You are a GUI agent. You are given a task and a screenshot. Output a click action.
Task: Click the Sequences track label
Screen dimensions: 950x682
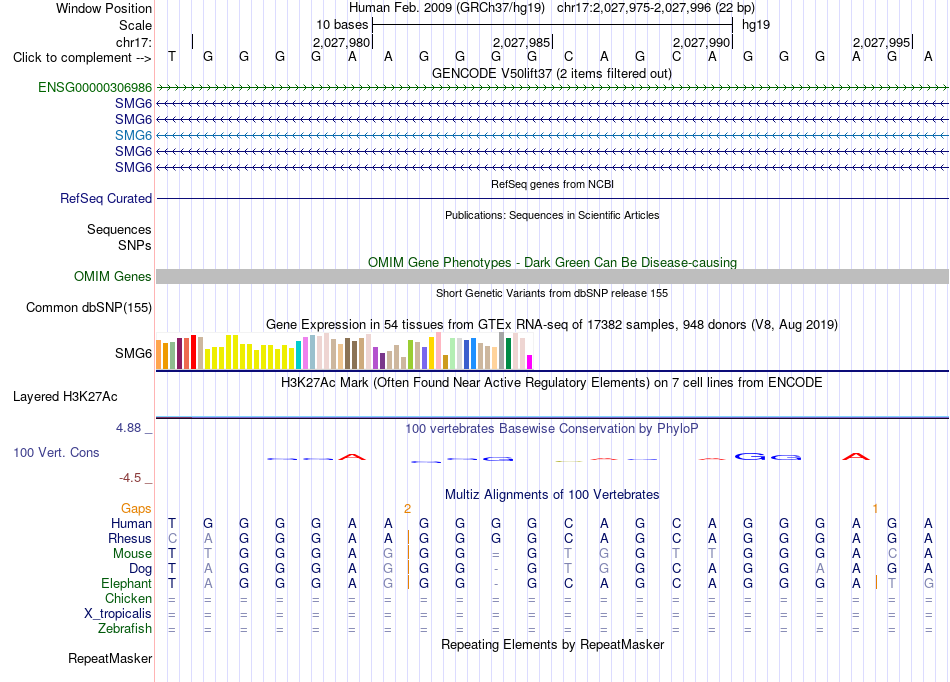point(119,230)
